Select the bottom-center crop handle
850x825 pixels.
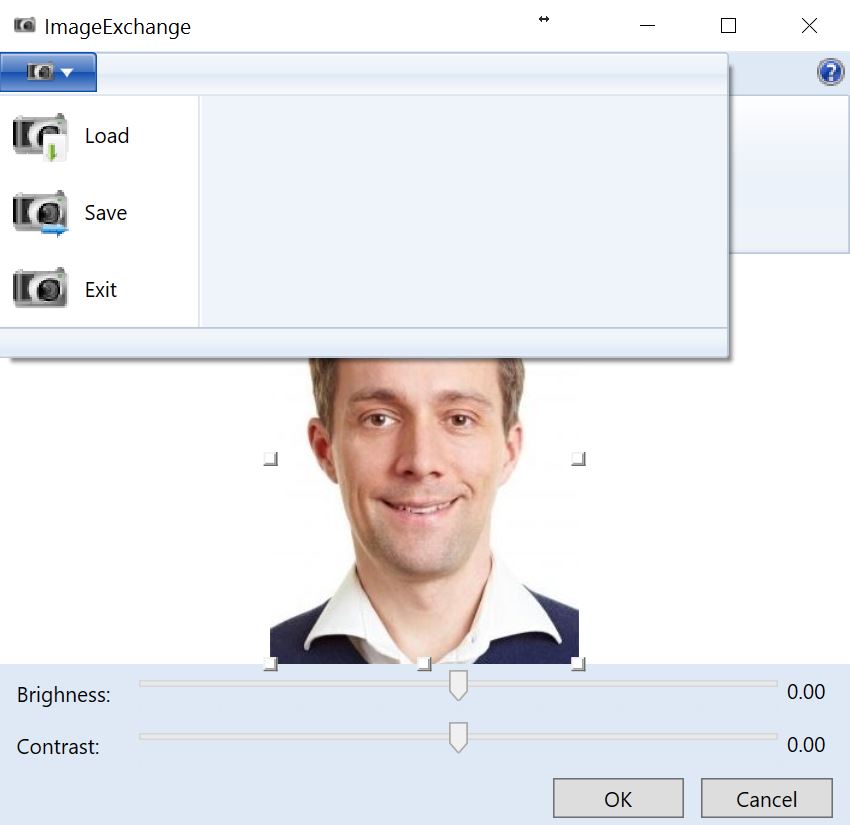coord(423,664)
